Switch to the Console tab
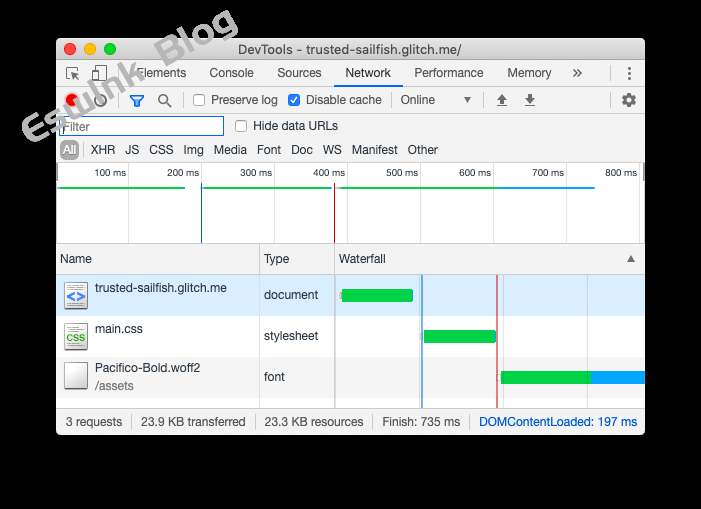Image resolution: width=701 pixels, height=509 pixels. coord(231,73)
